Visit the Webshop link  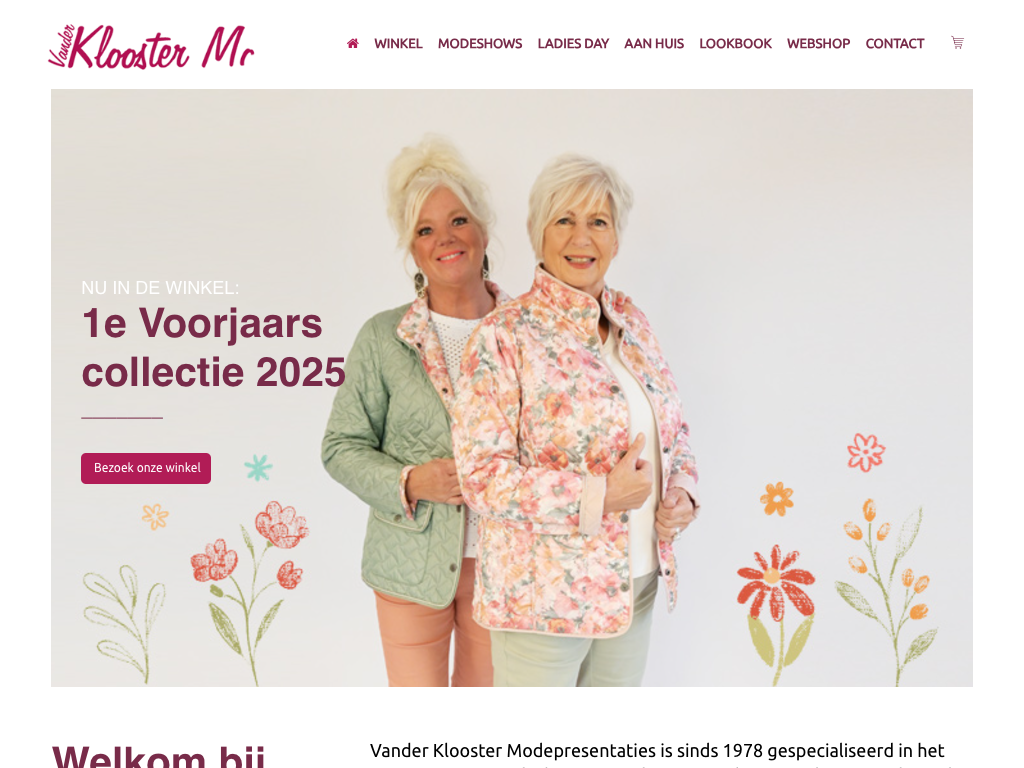point(818,43)
